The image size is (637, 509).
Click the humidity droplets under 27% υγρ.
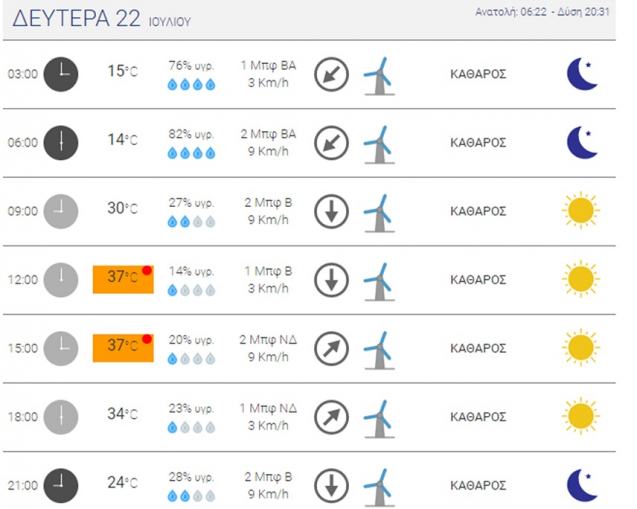[191, 222]
